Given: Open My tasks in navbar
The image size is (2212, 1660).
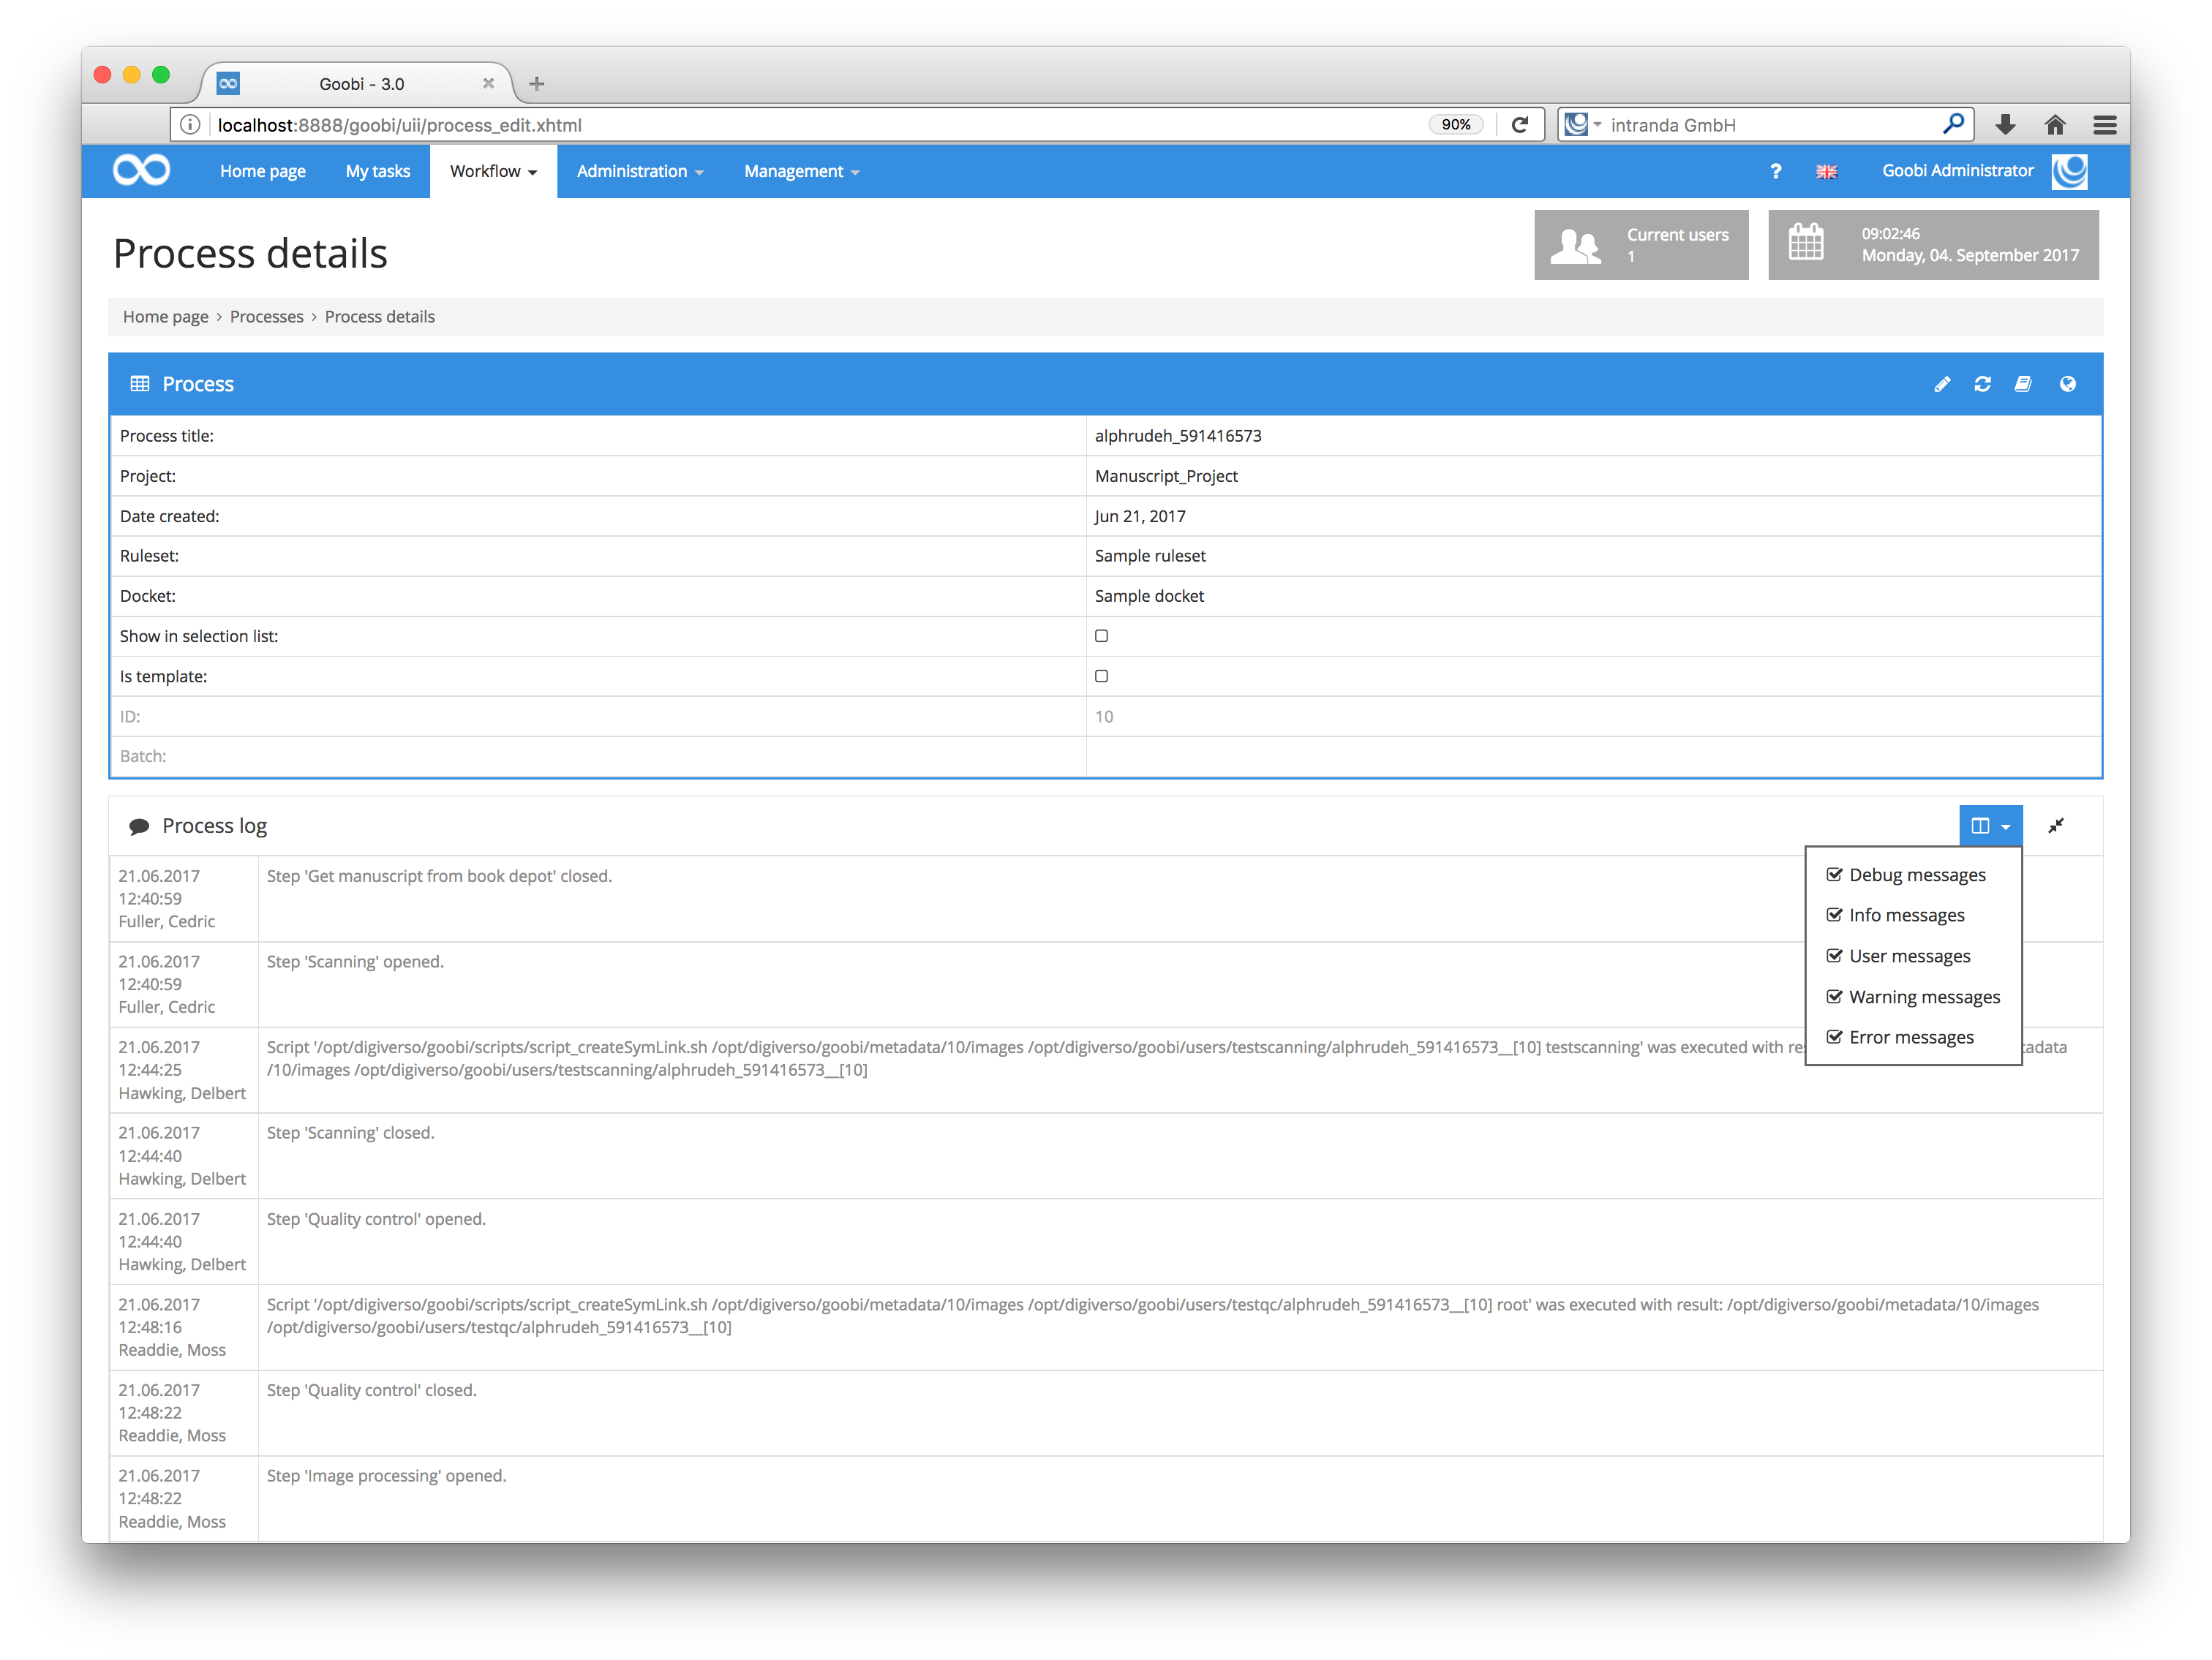Looking at the screenshot, I should pos(377,171).
